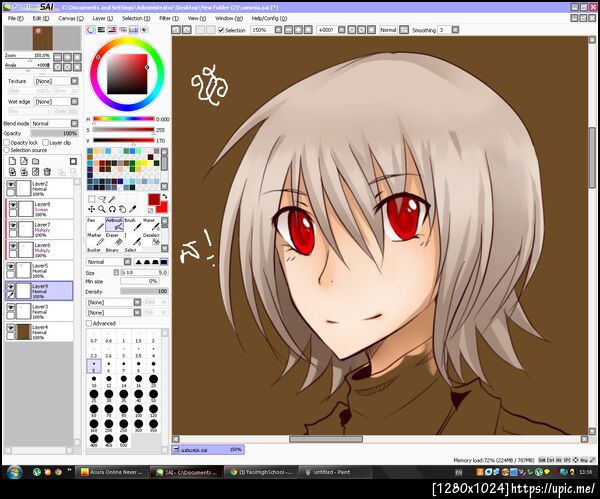
Task: Choose the flat brush edge shape
Action: point(164,262)
